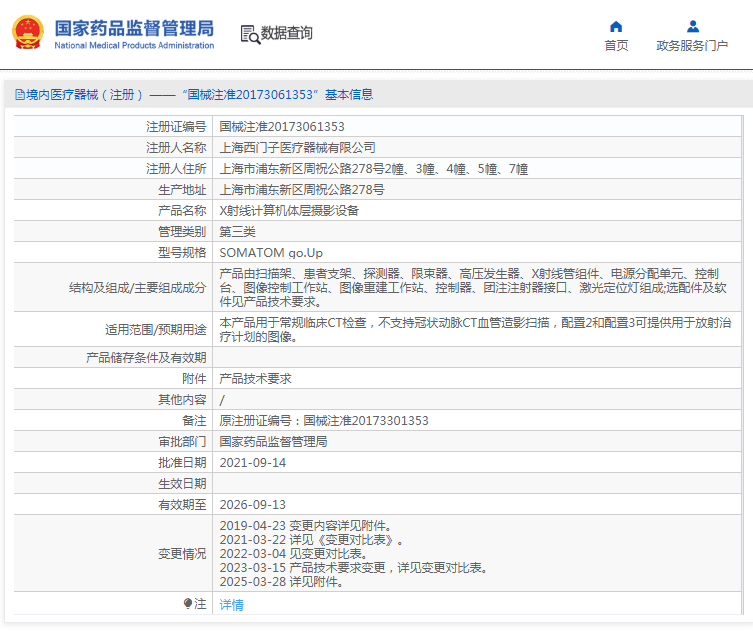Click the 2019-04-23 change record line
The height and width of the screenshot is (633, 753).
tap(306, 525)
